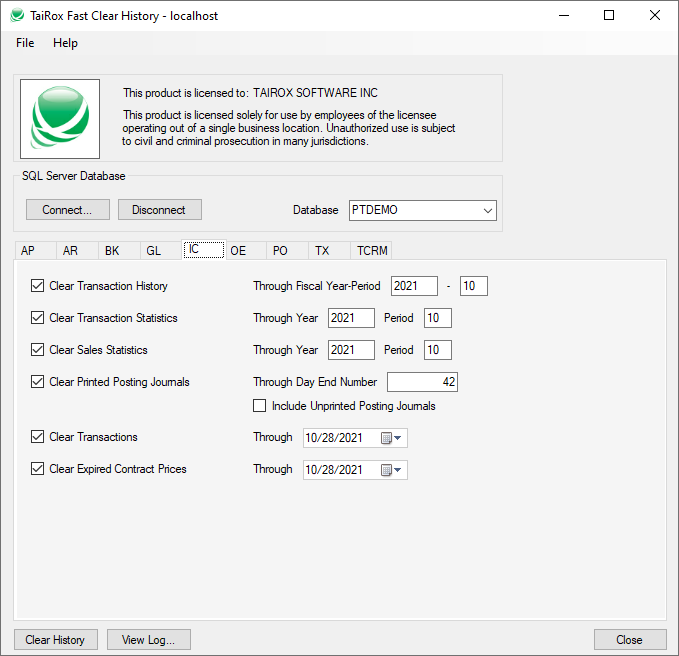679x656 pixels.
Task: Toggle the Clear Transactions checkbox
Action: [x=37, y=437]
